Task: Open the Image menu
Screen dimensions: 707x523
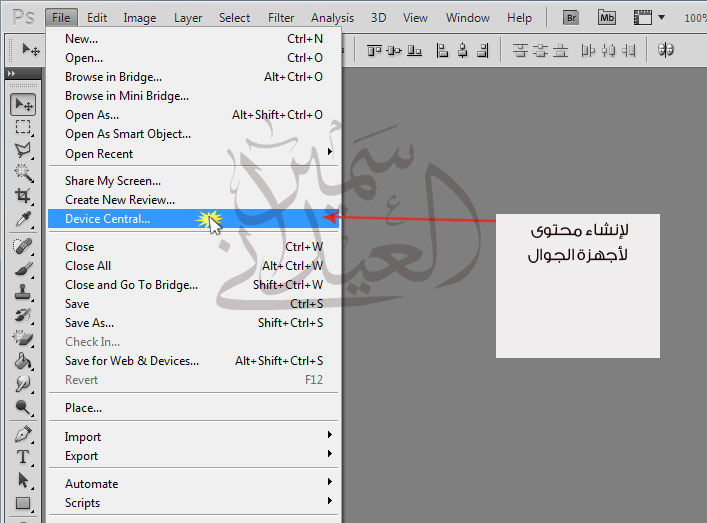Action: [x=140, y=18]
